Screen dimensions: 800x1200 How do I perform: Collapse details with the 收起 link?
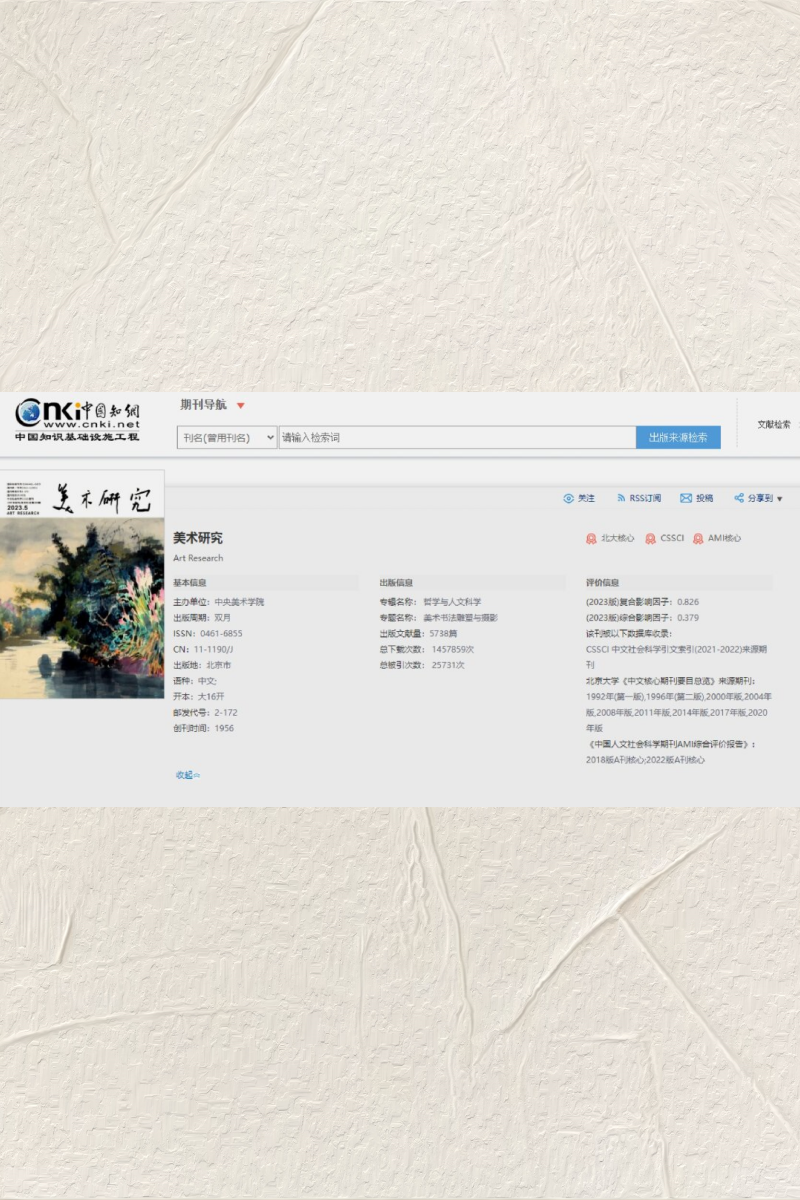click(188, 775)
